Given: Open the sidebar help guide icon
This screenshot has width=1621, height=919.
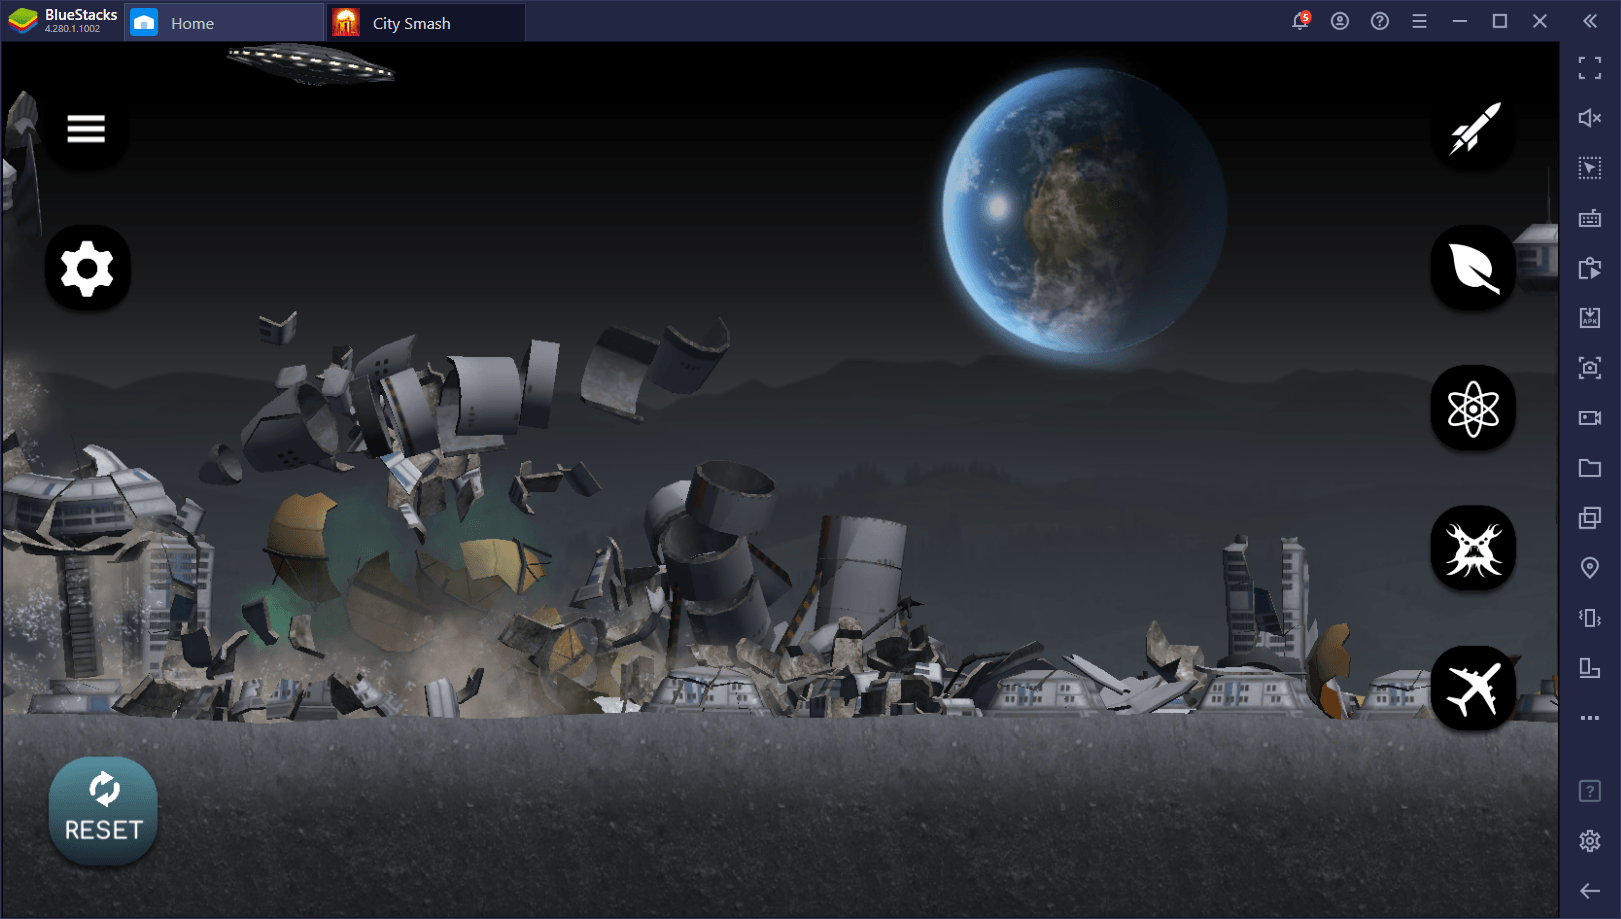Looking at the screenshot, I should click(1590, 791).
